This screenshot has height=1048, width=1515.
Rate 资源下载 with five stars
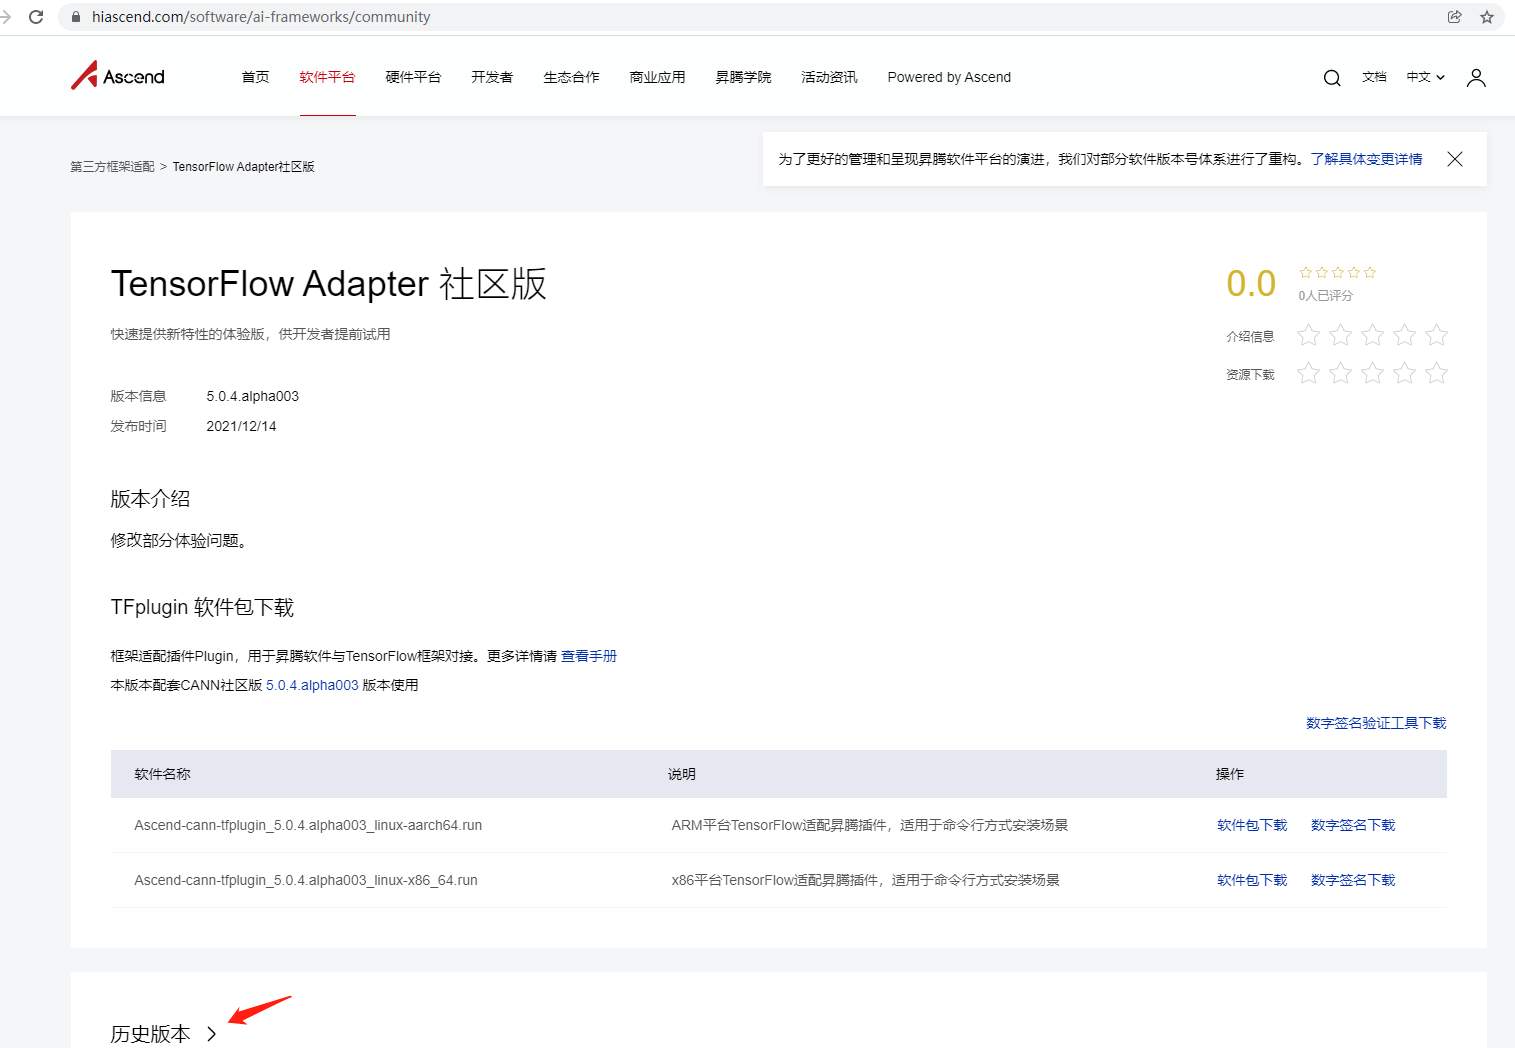tap(1436, 373)
